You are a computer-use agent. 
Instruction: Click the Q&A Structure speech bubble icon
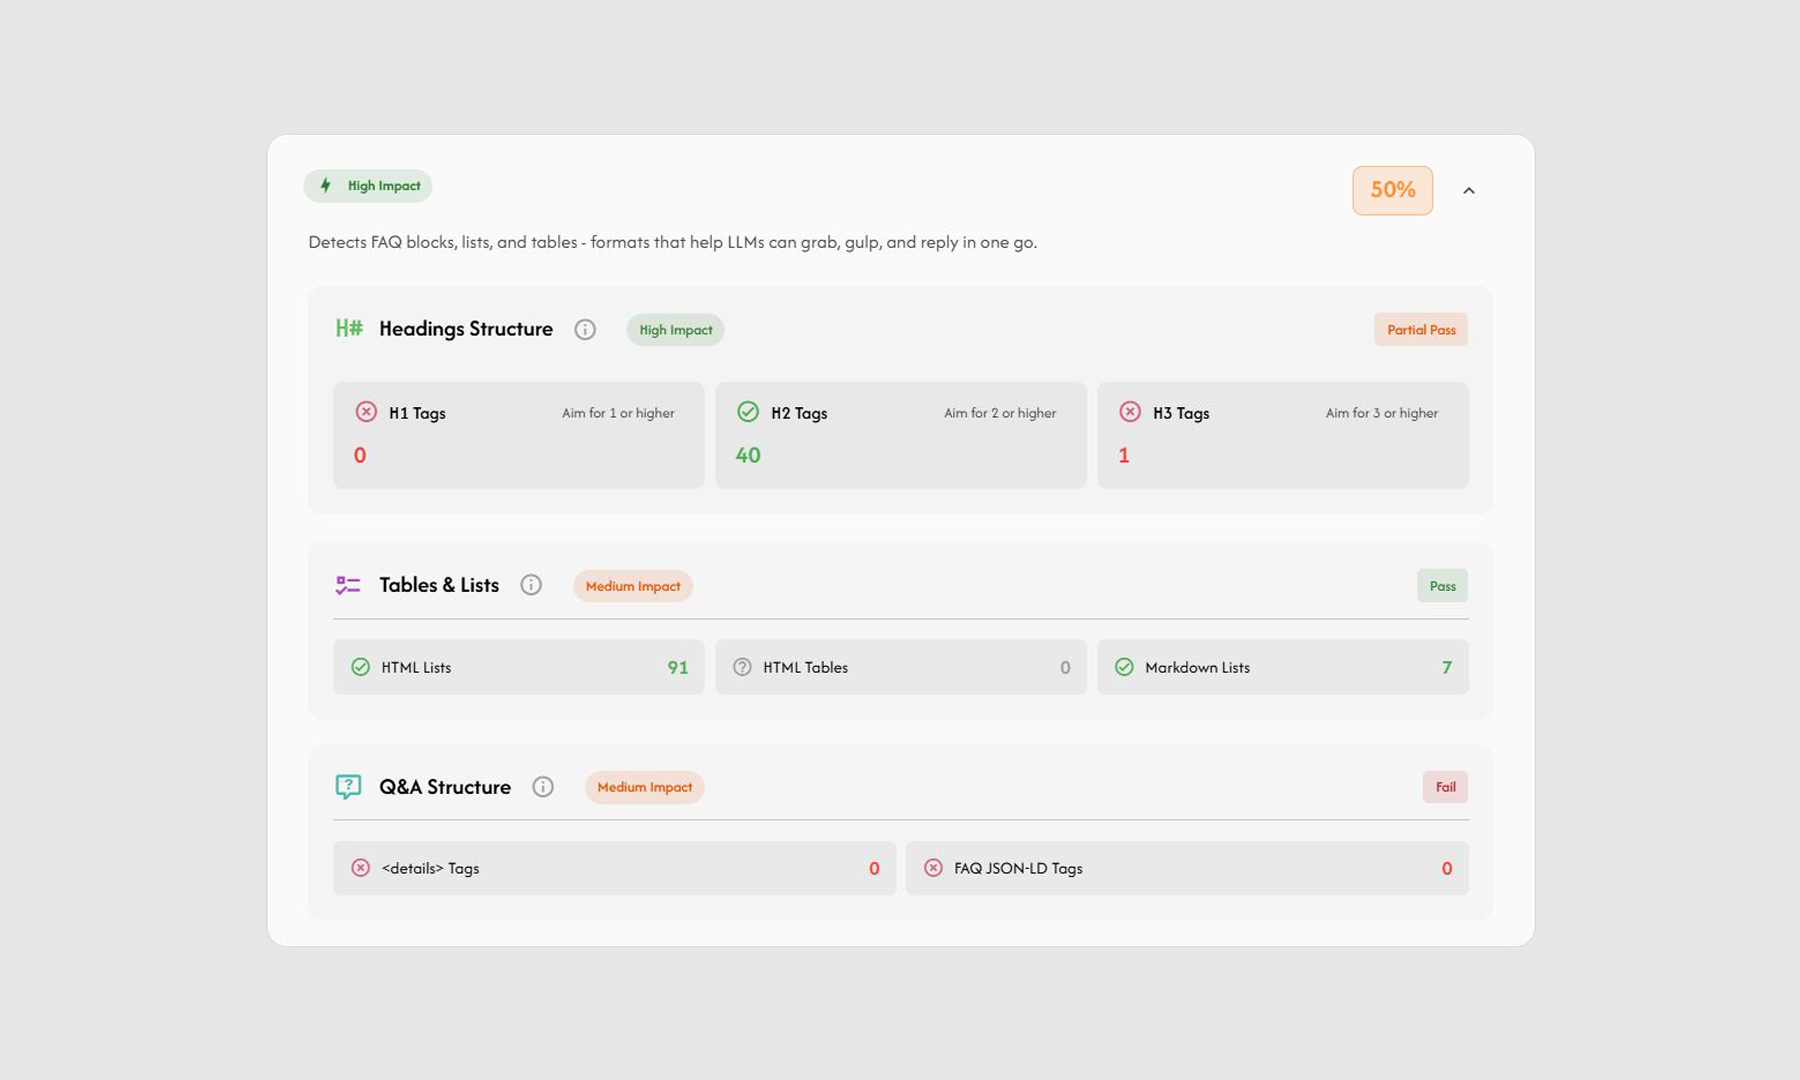[348, 787]
